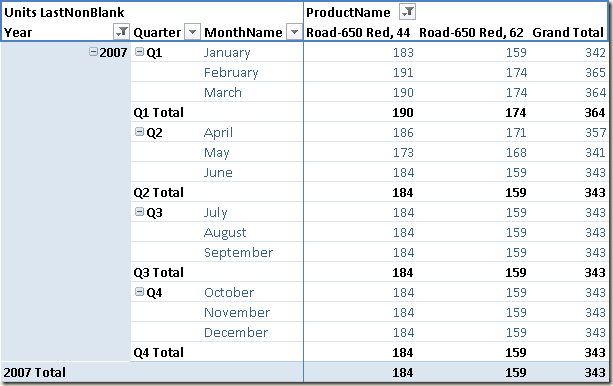This screenshot has width=613, height=386.
Task: Open the Year filter dropdown
Action: point(121,32)
